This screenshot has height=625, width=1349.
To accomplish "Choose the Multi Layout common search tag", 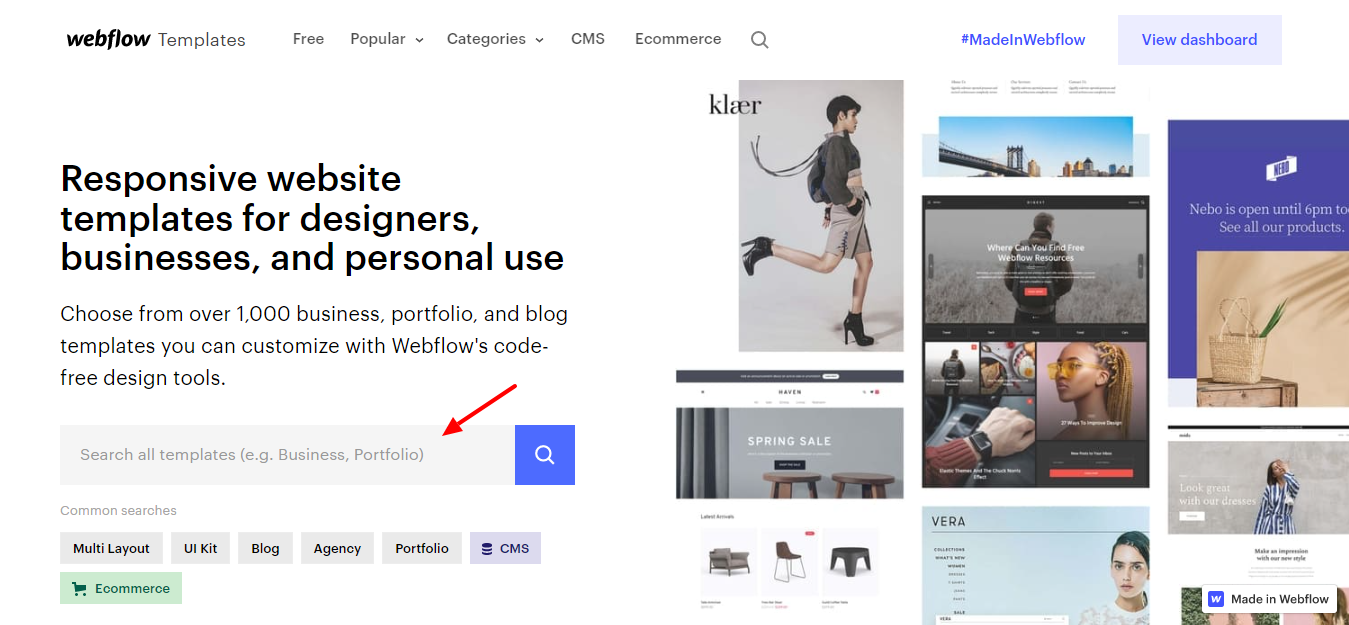I will tap(111, 548).
